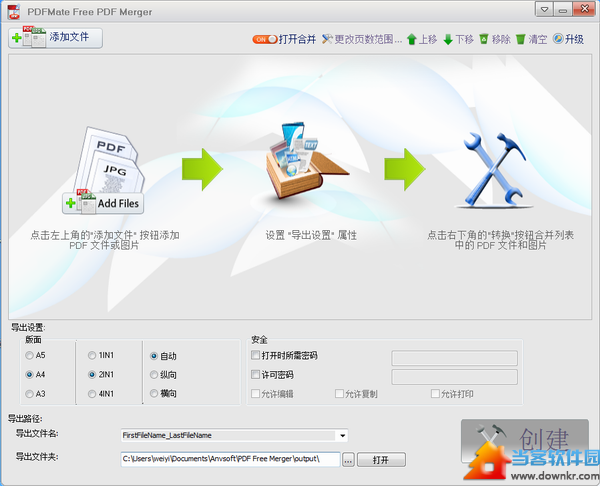Remove selected file with 移除
The width and height of the screenshot is (600, 486).
(495, 39)
